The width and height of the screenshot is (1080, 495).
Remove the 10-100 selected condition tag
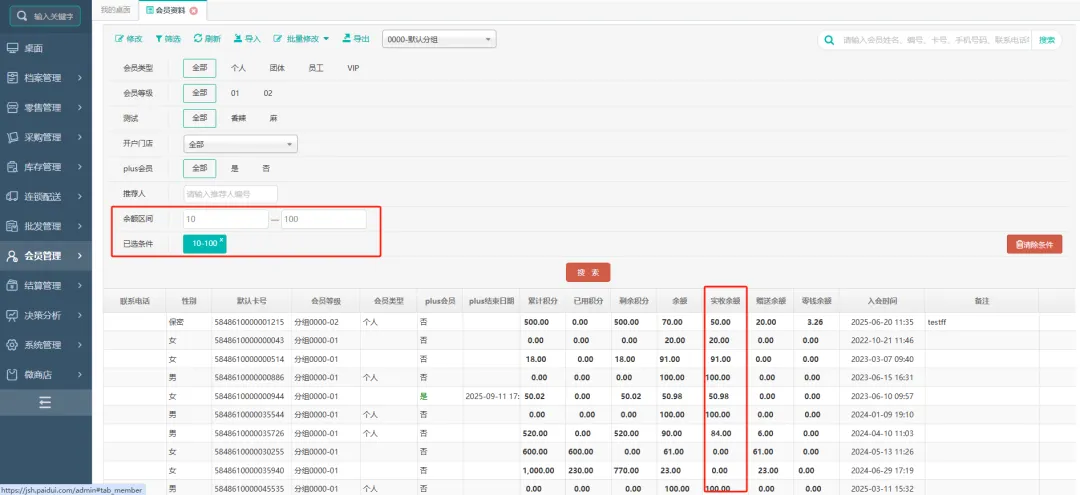[x=222, y=239]
